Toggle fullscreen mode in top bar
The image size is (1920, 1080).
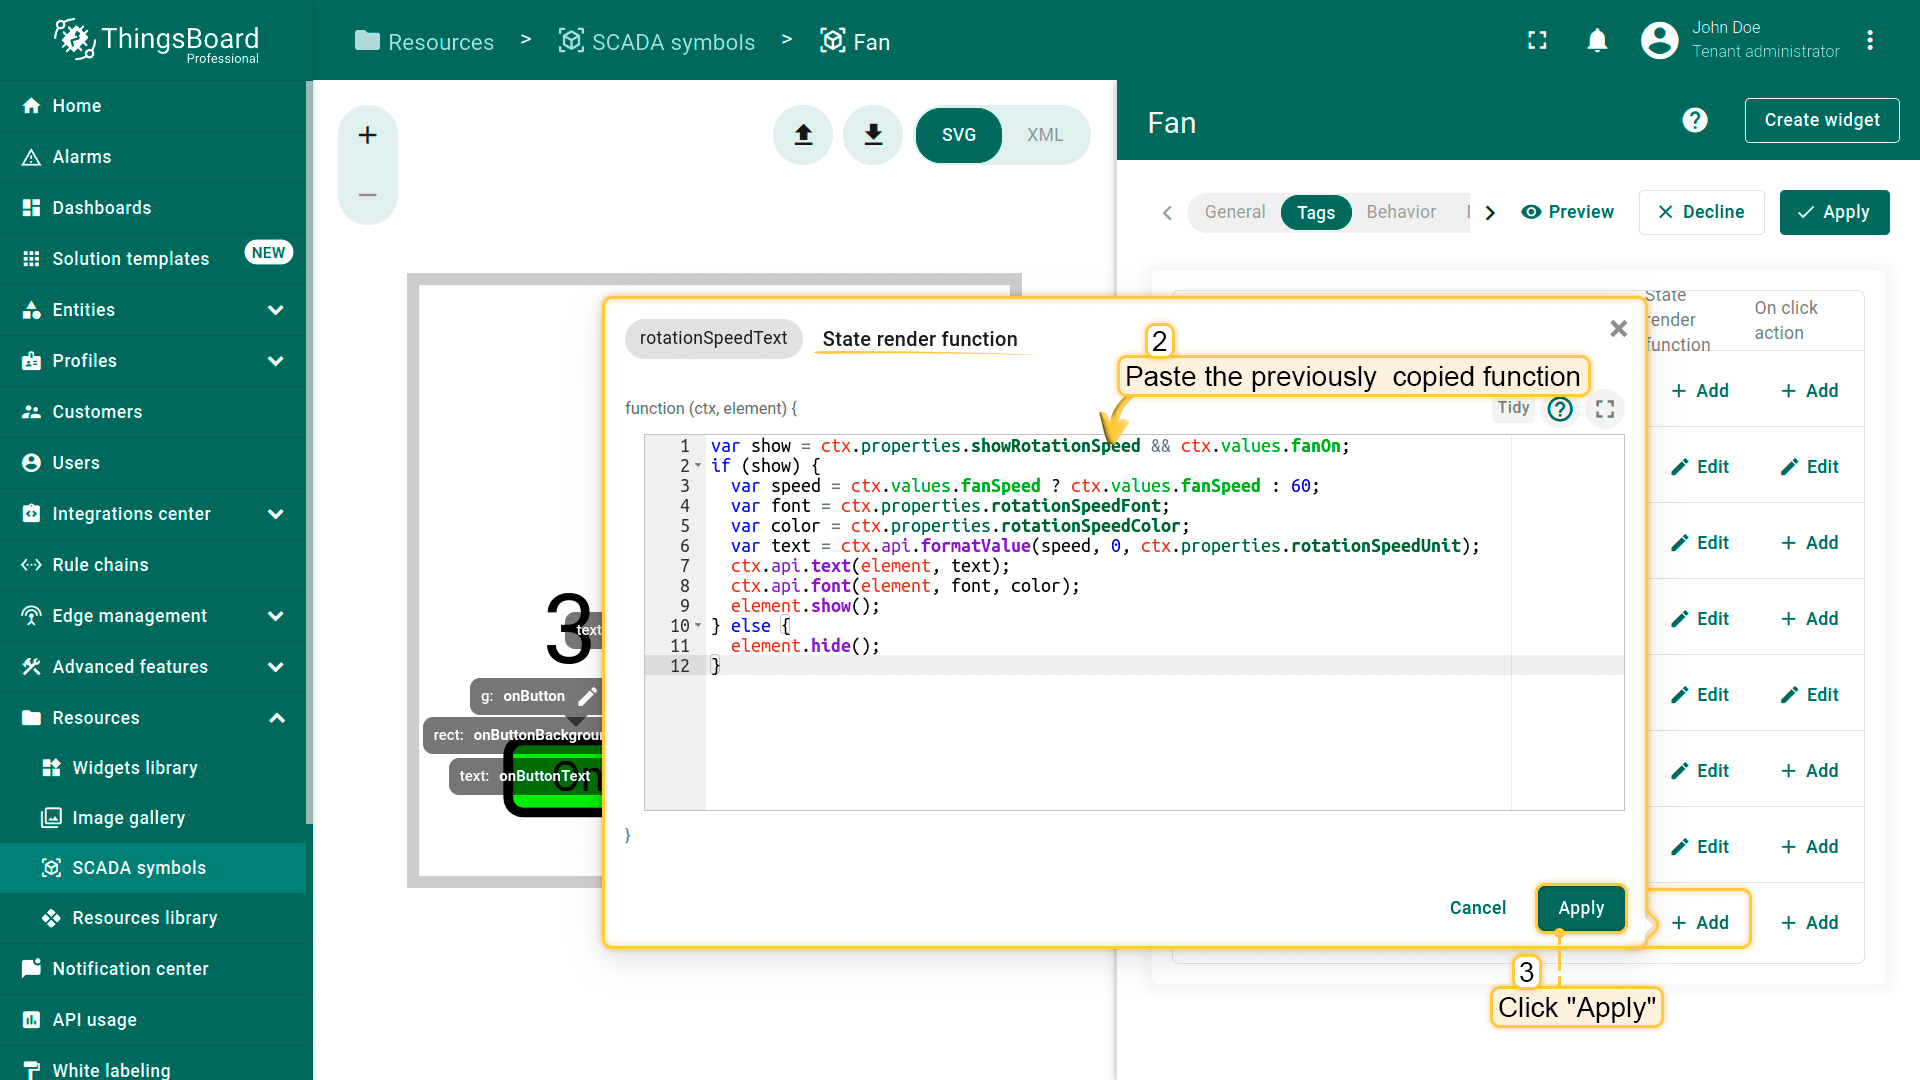[1537, 41]
